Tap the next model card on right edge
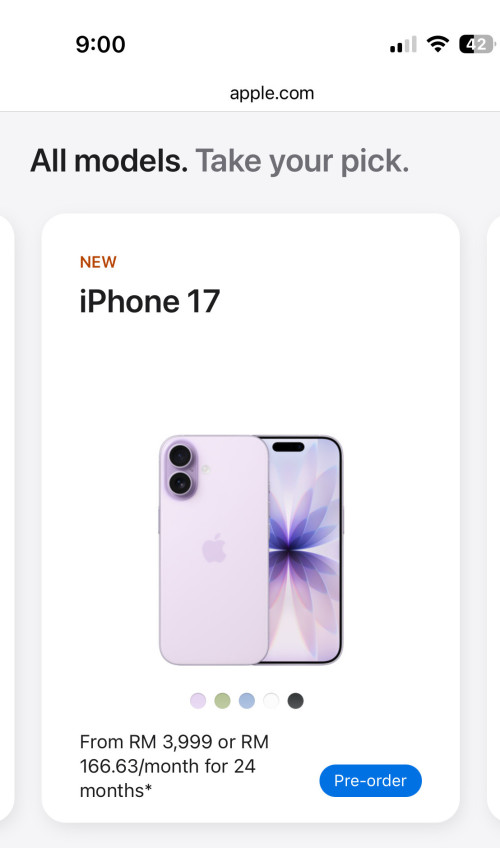 [494, 518]
